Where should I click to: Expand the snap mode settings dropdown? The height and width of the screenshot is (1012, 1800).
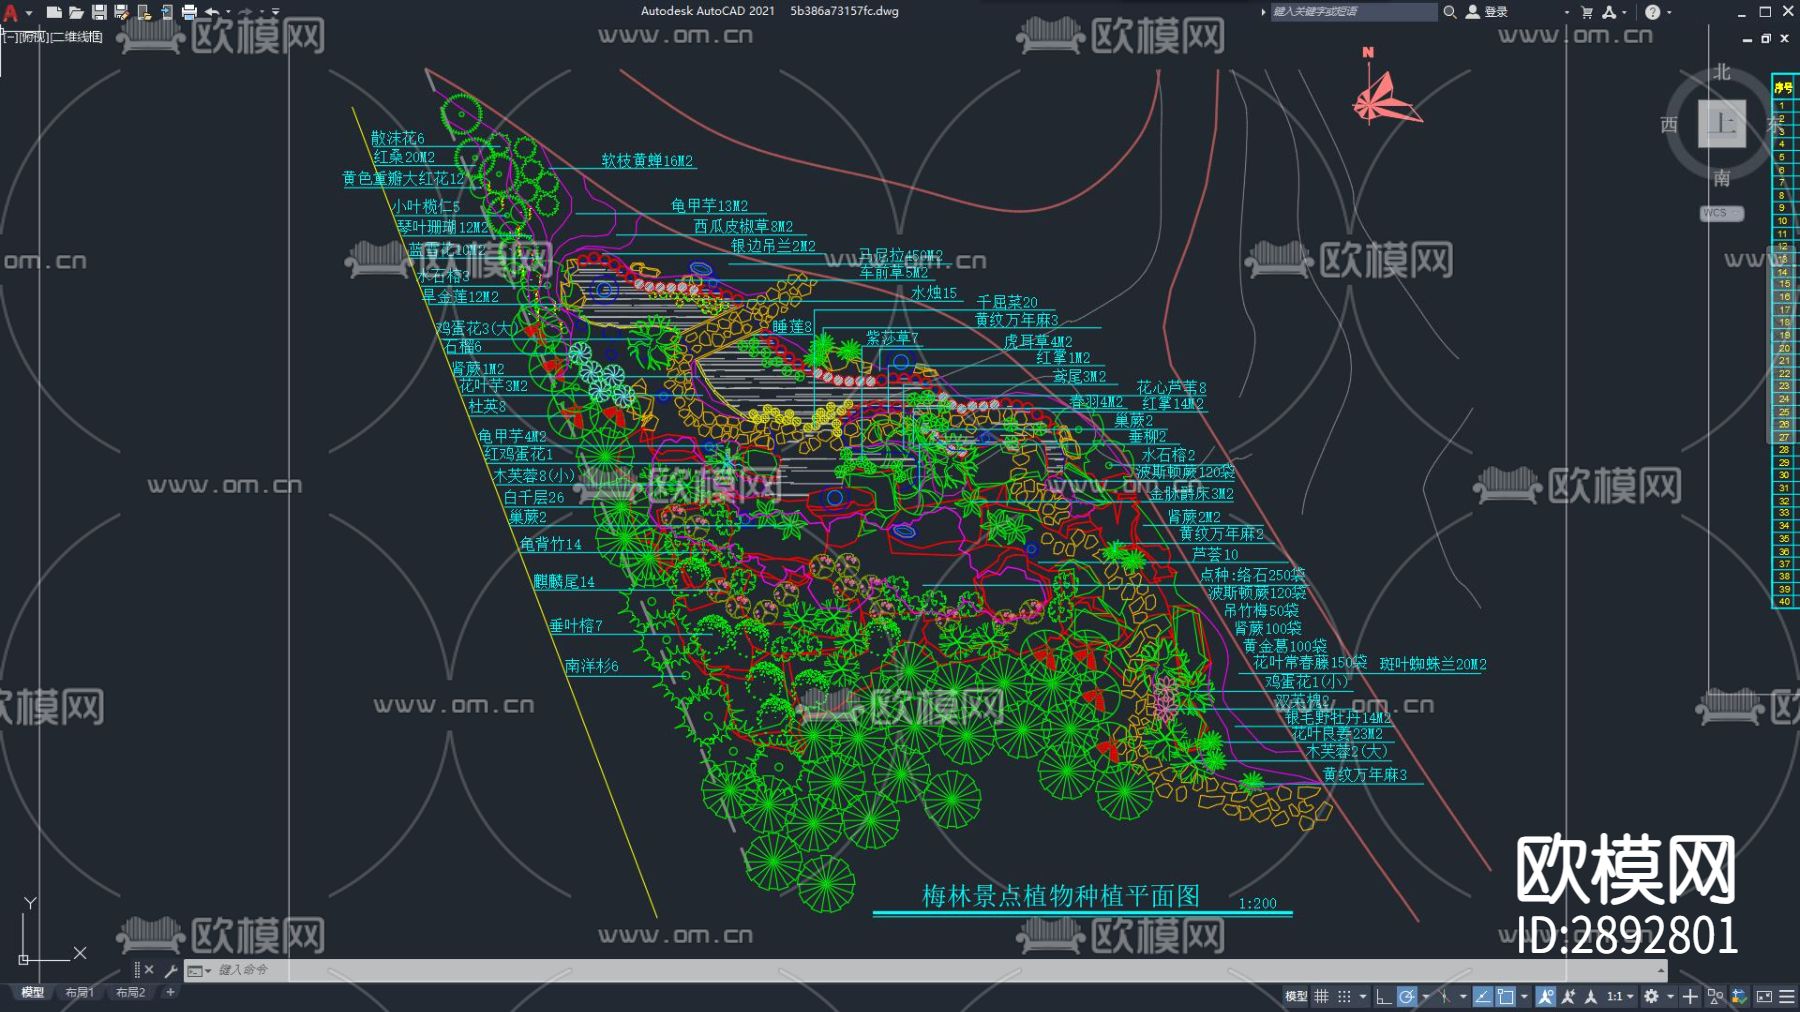click(x=1362, y=996)
